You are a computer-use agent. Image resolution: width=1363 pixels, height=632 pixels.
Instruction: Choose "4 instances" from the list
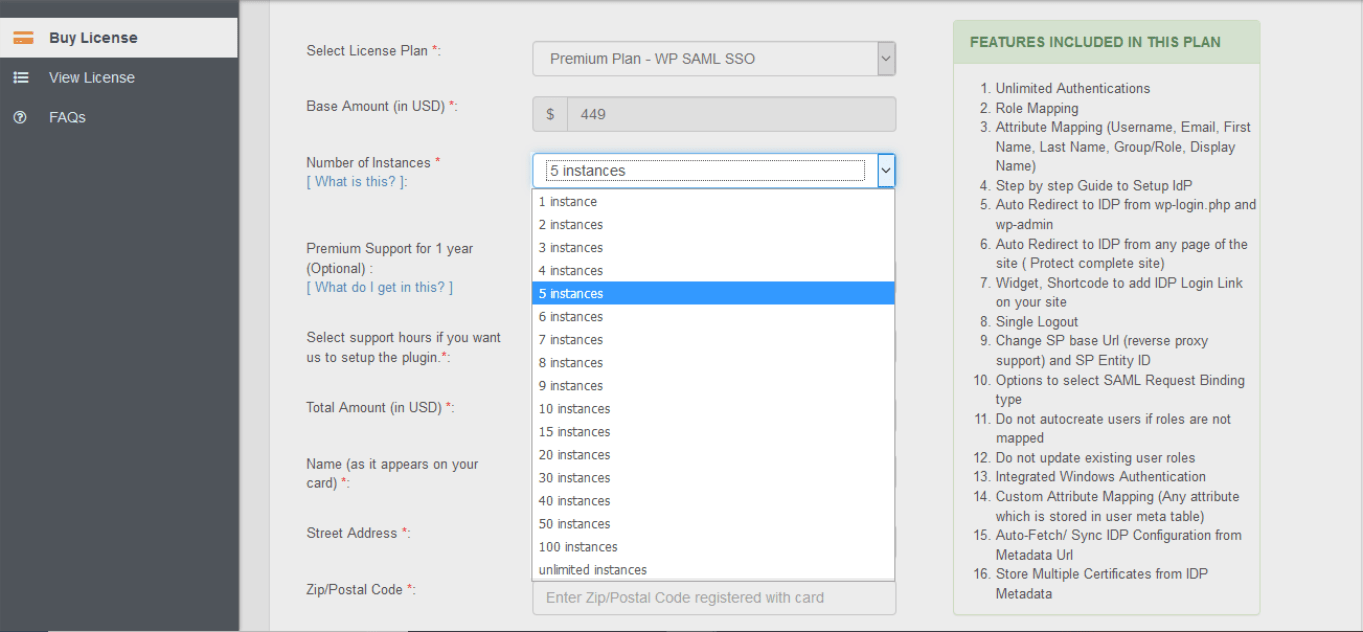(x=714, y=271)
